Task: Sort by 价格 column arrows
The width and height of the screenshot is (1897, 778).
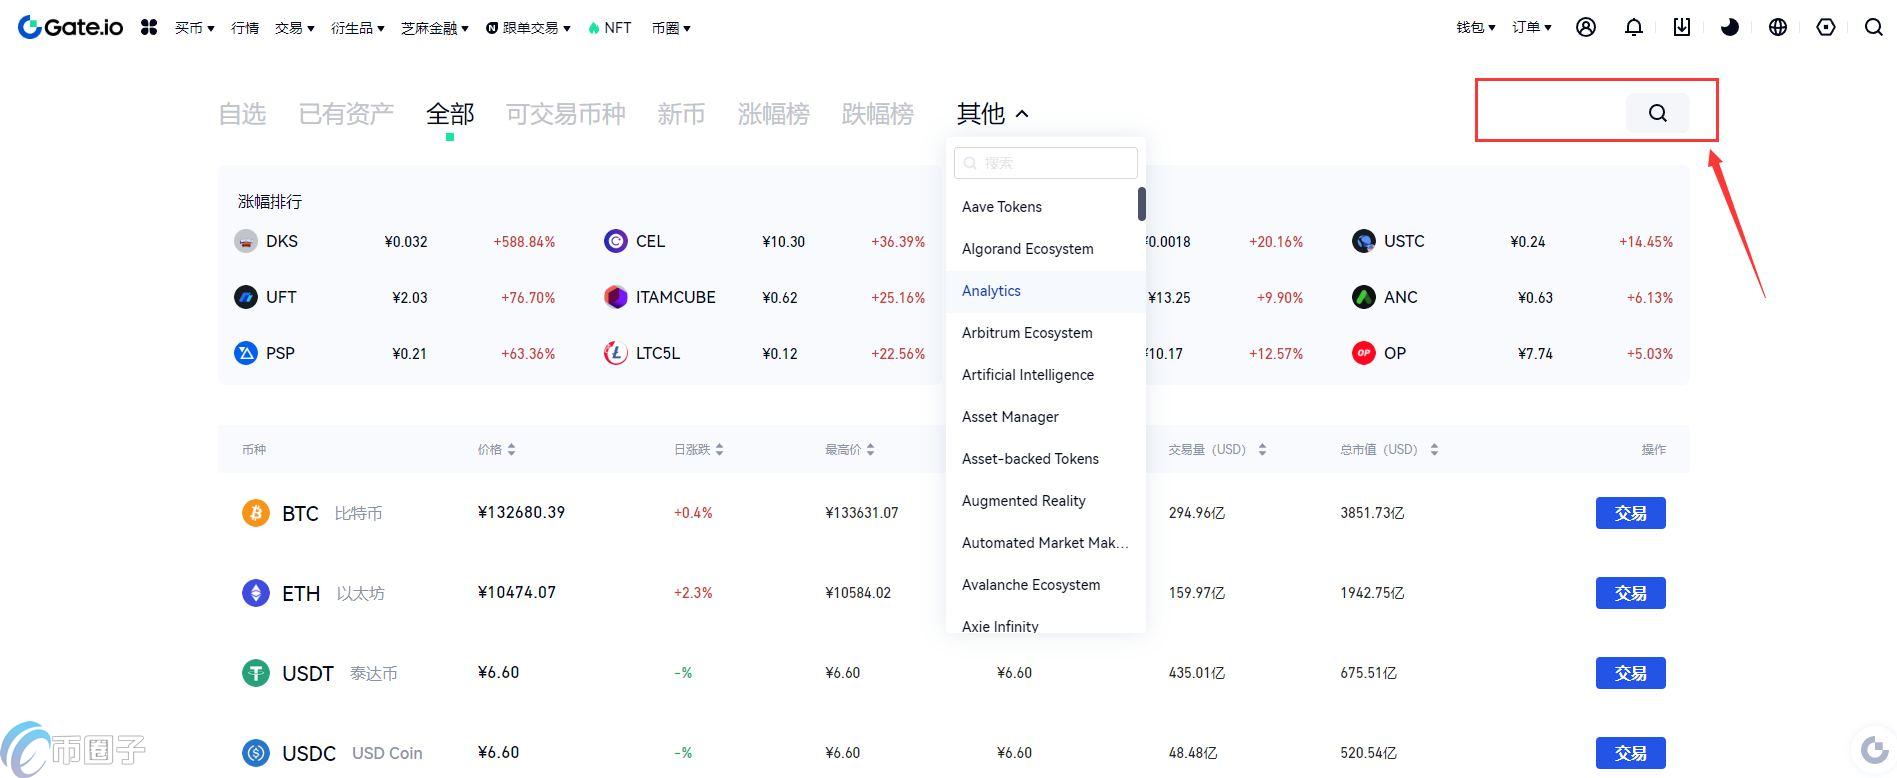Action: coord(511,450)
